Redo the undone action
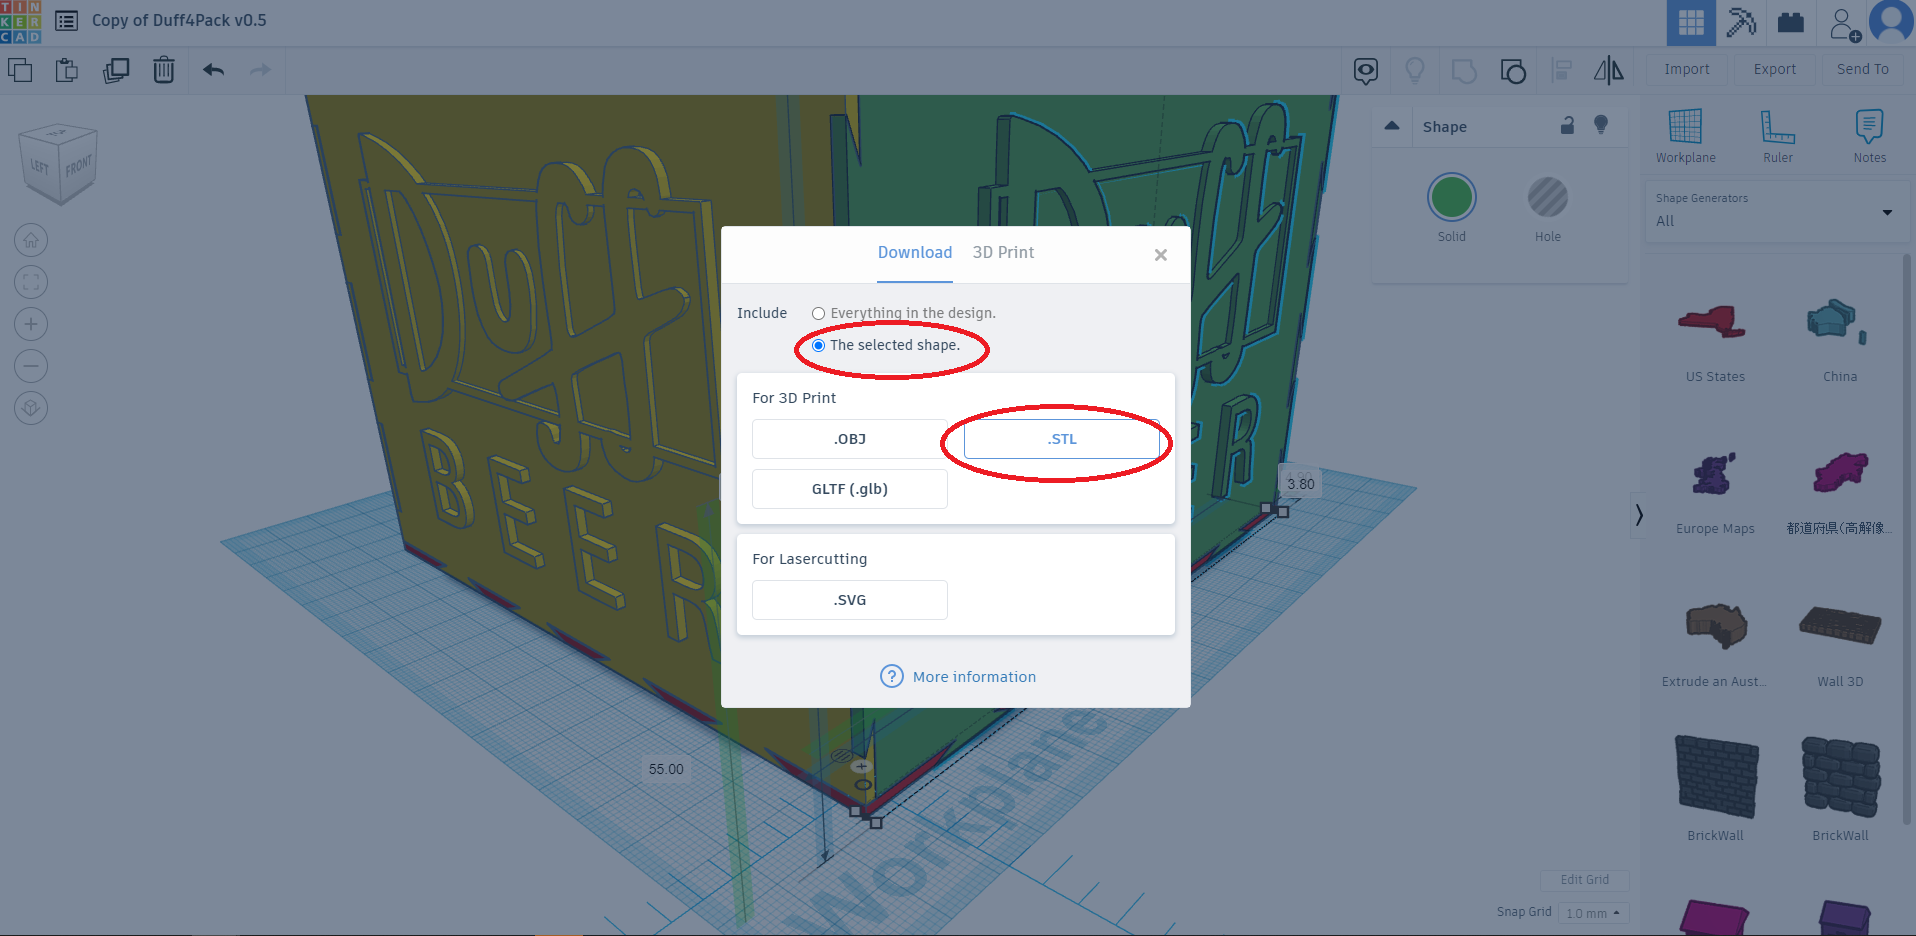 coord(260,70)
